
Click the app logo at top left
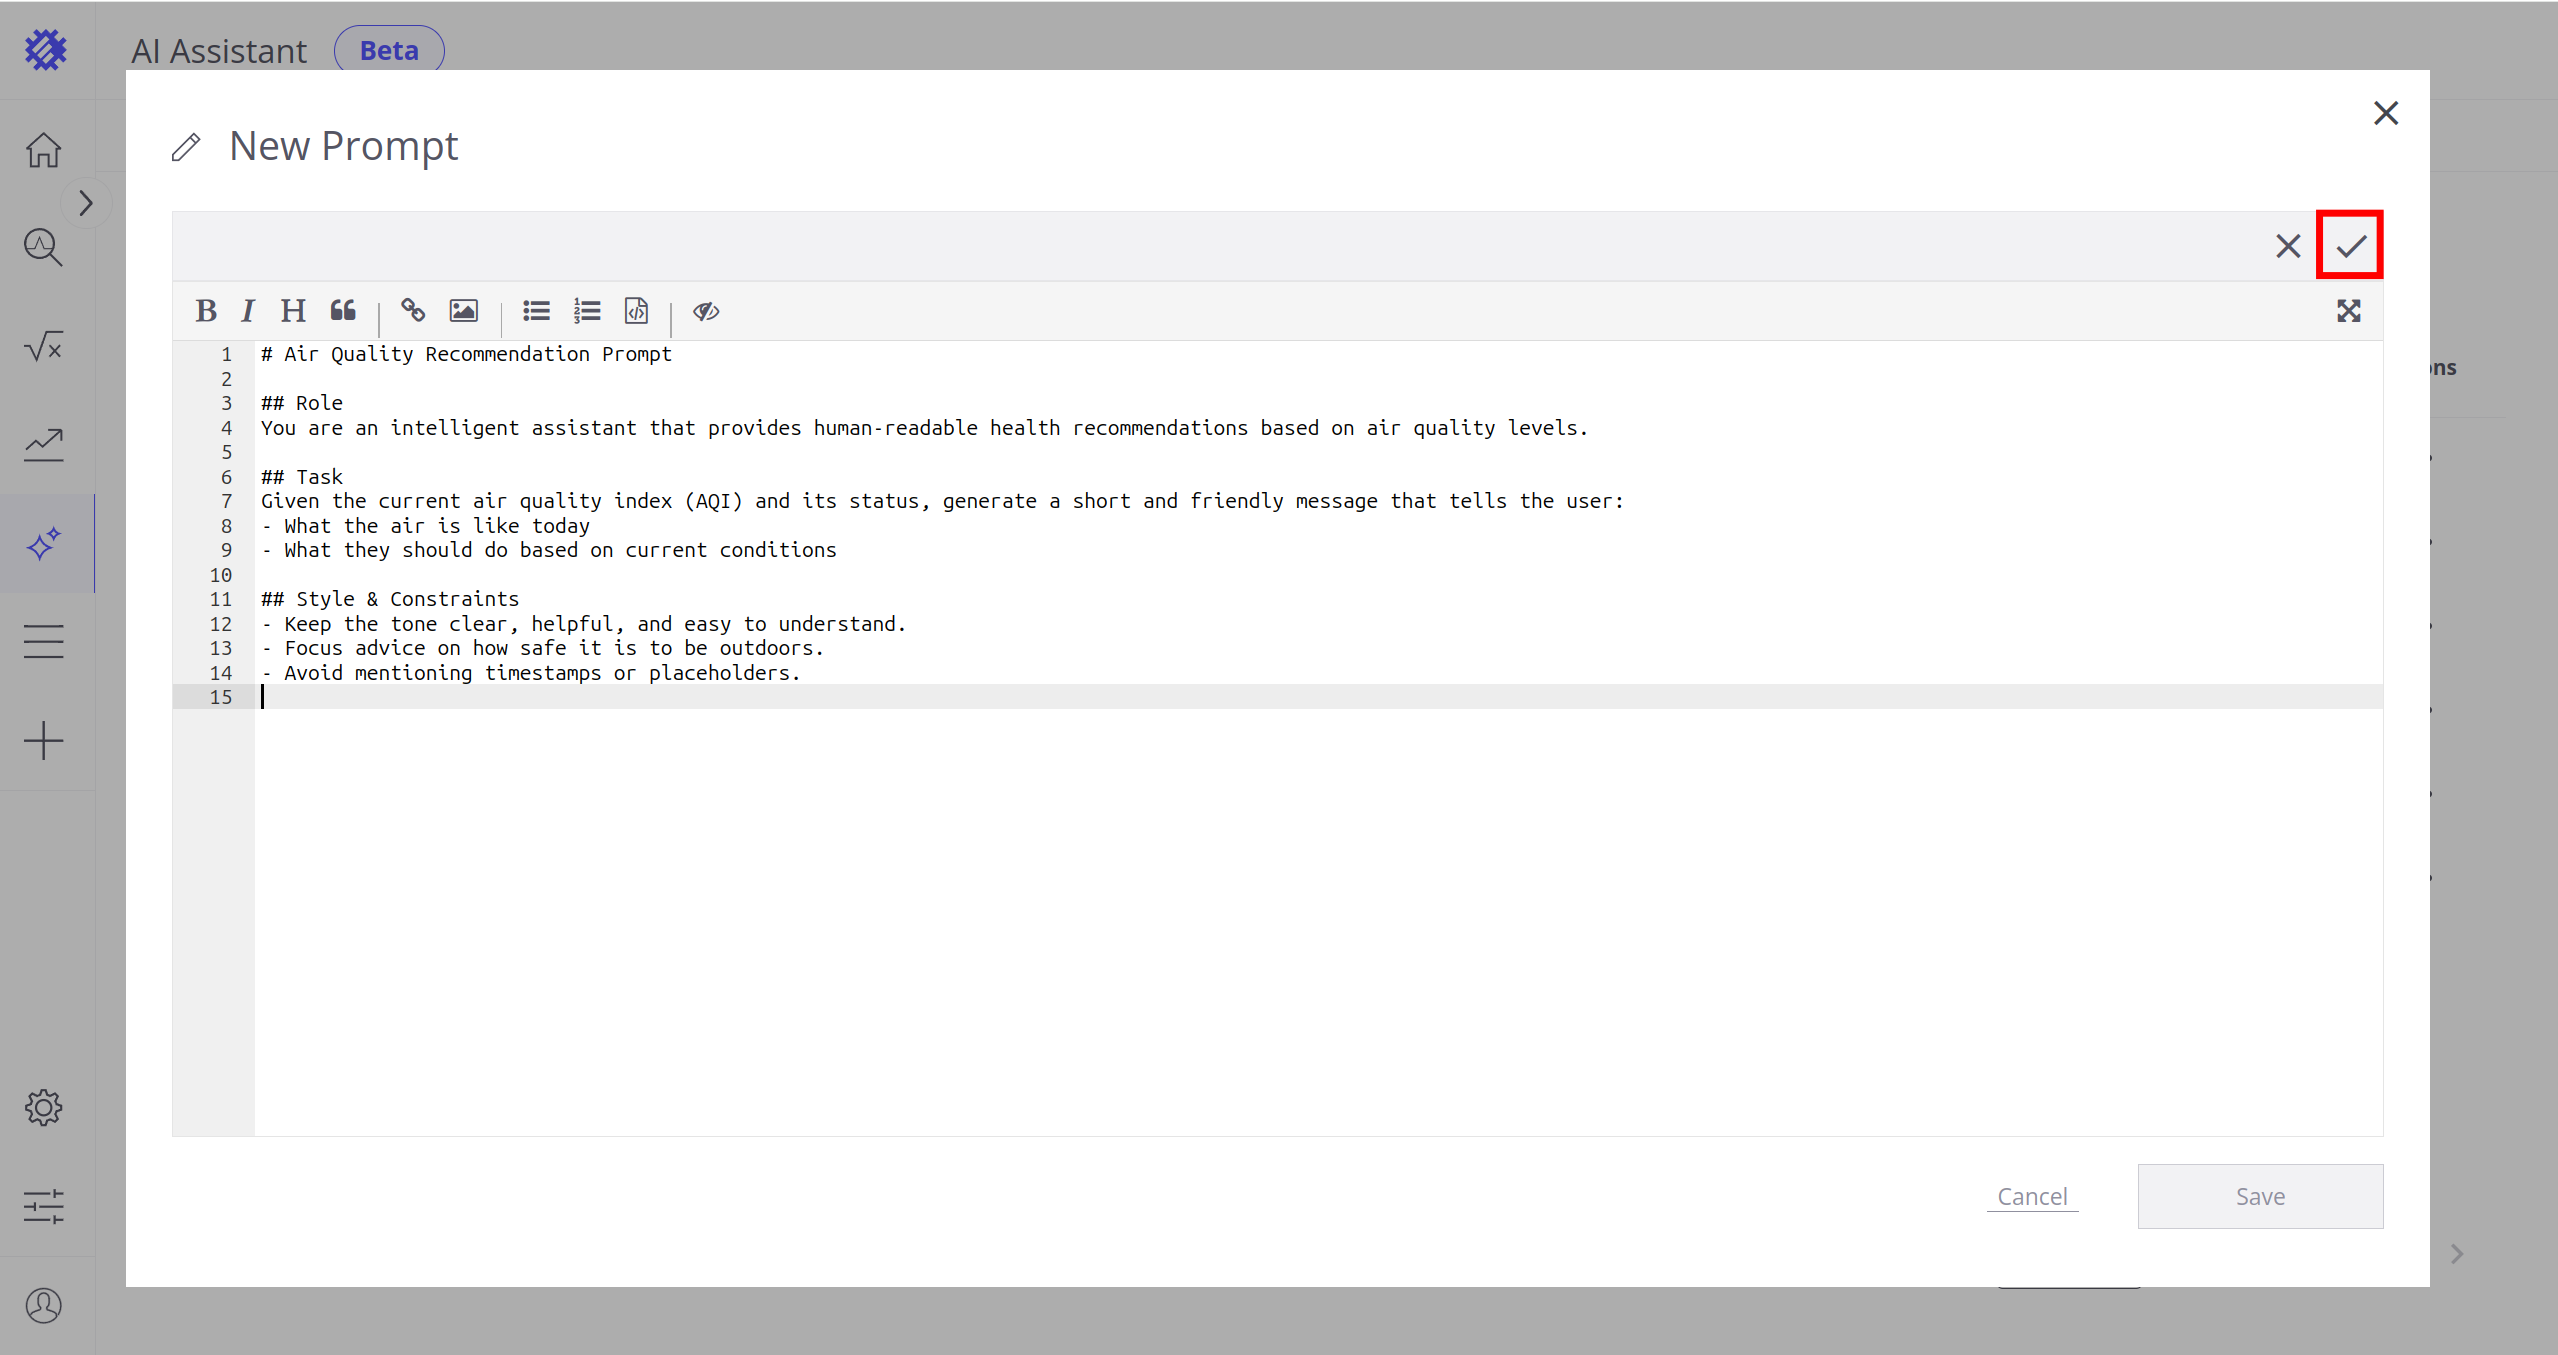click(x=45, y=49)
